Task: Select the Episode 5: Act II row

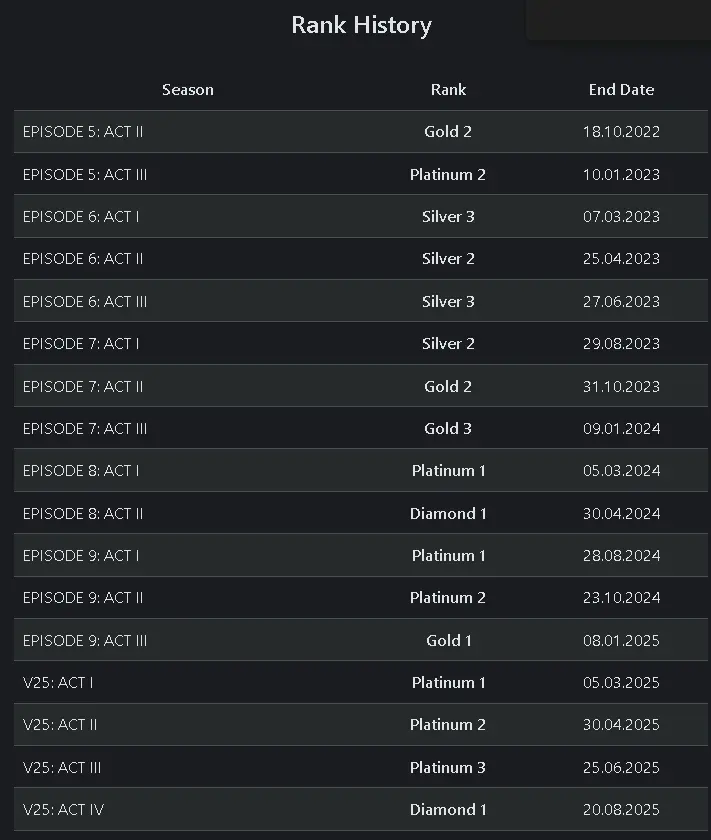Action: (83, 132)
